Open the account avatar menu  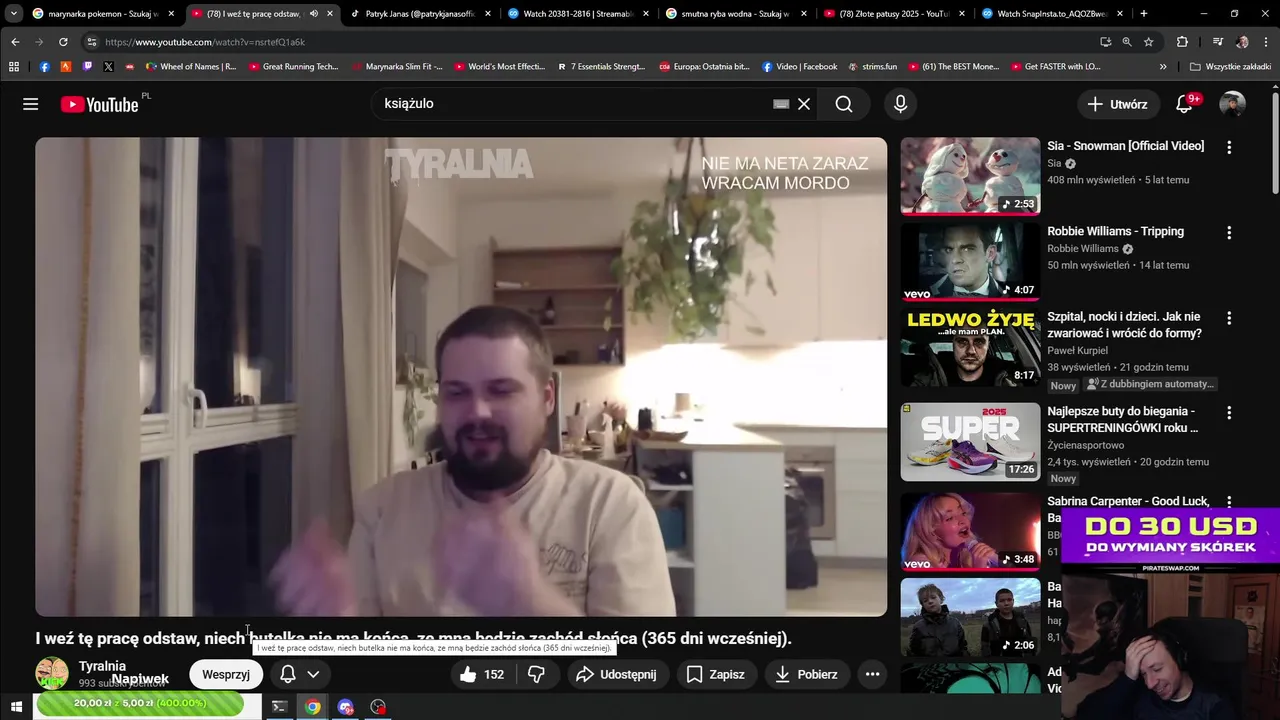pyautogui.click(x=1232, y=104)
